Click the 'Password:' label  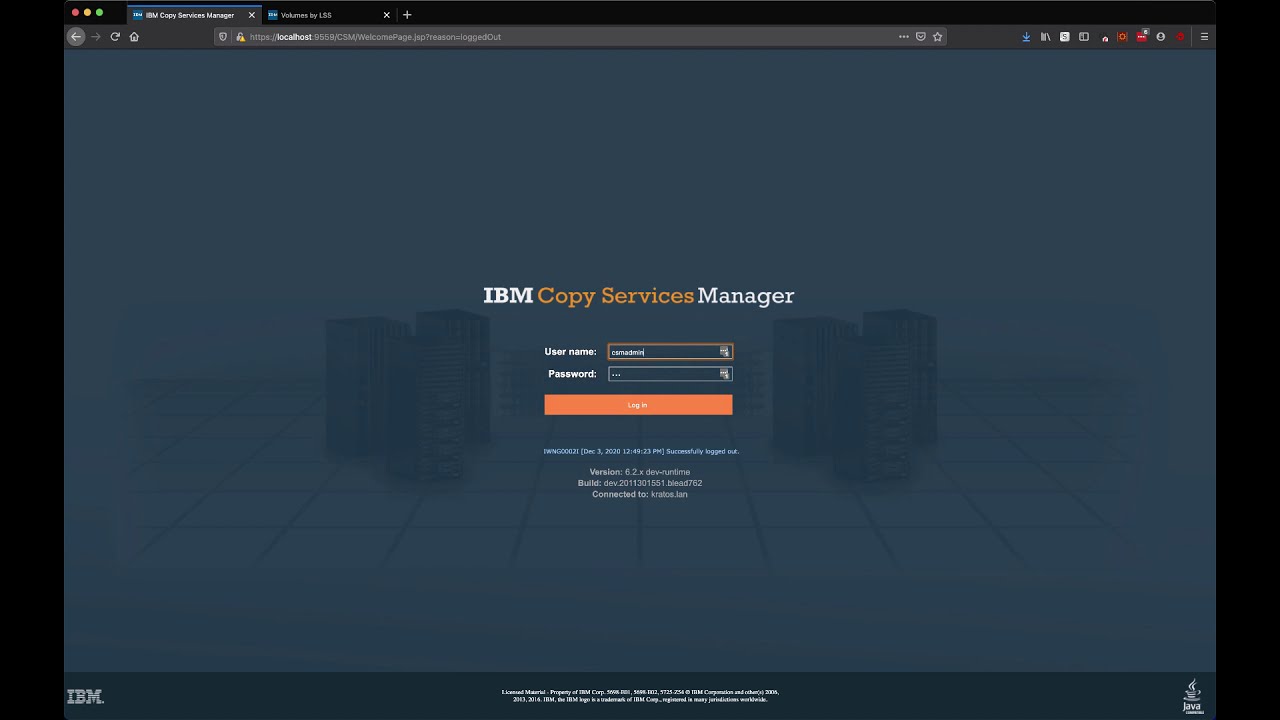[x=572, y=374]
